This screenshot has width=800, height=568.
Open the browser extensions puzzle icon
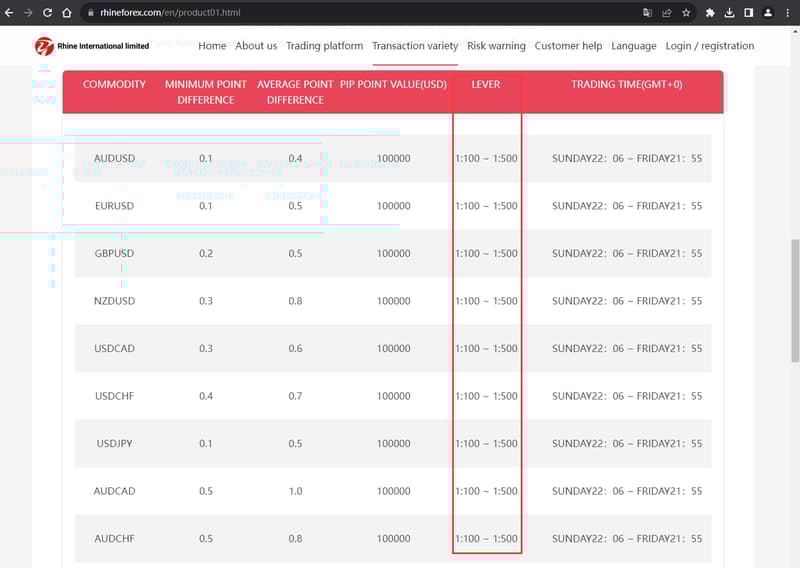coord(710,13)
